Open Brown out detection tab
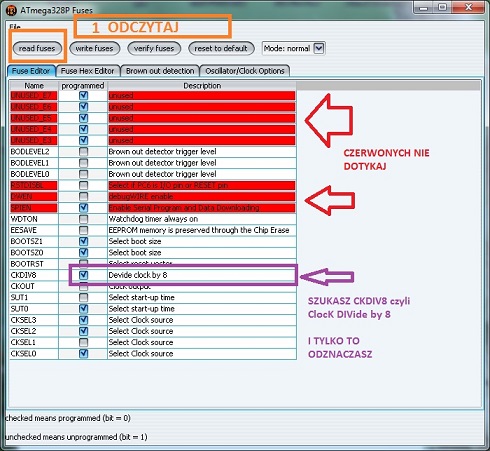 (x=160, y=71)
